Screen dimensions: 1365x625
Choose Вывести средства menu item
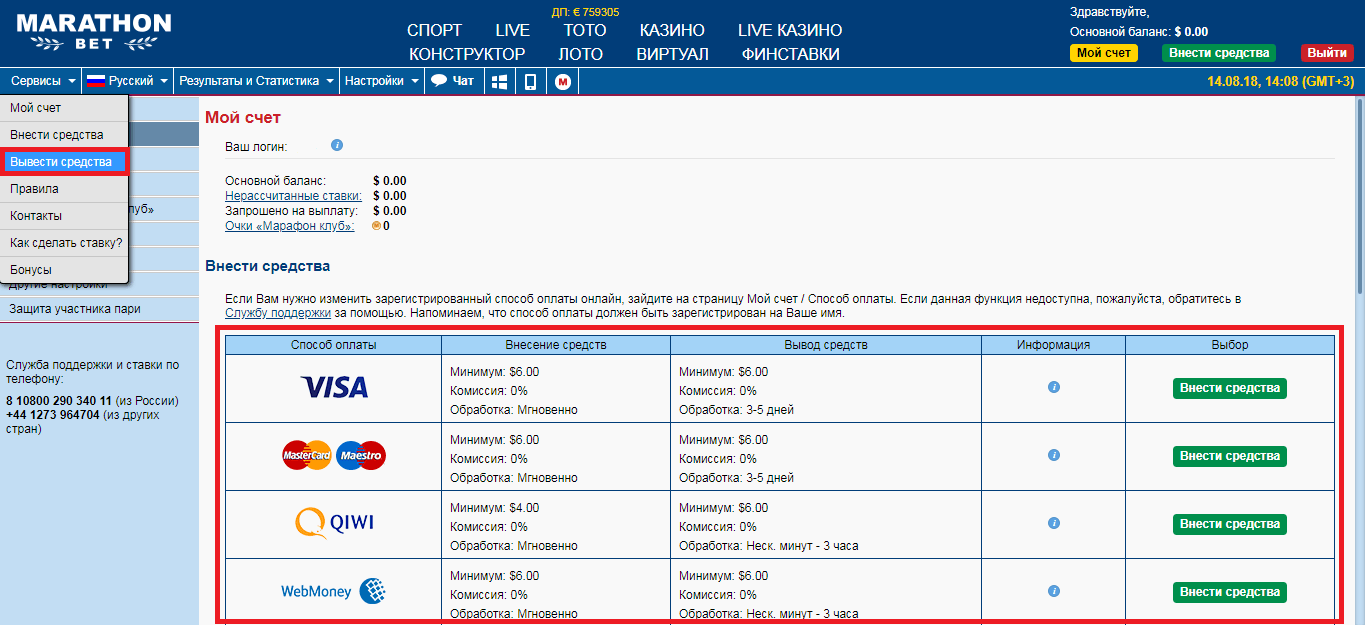(x=64, y=161)
